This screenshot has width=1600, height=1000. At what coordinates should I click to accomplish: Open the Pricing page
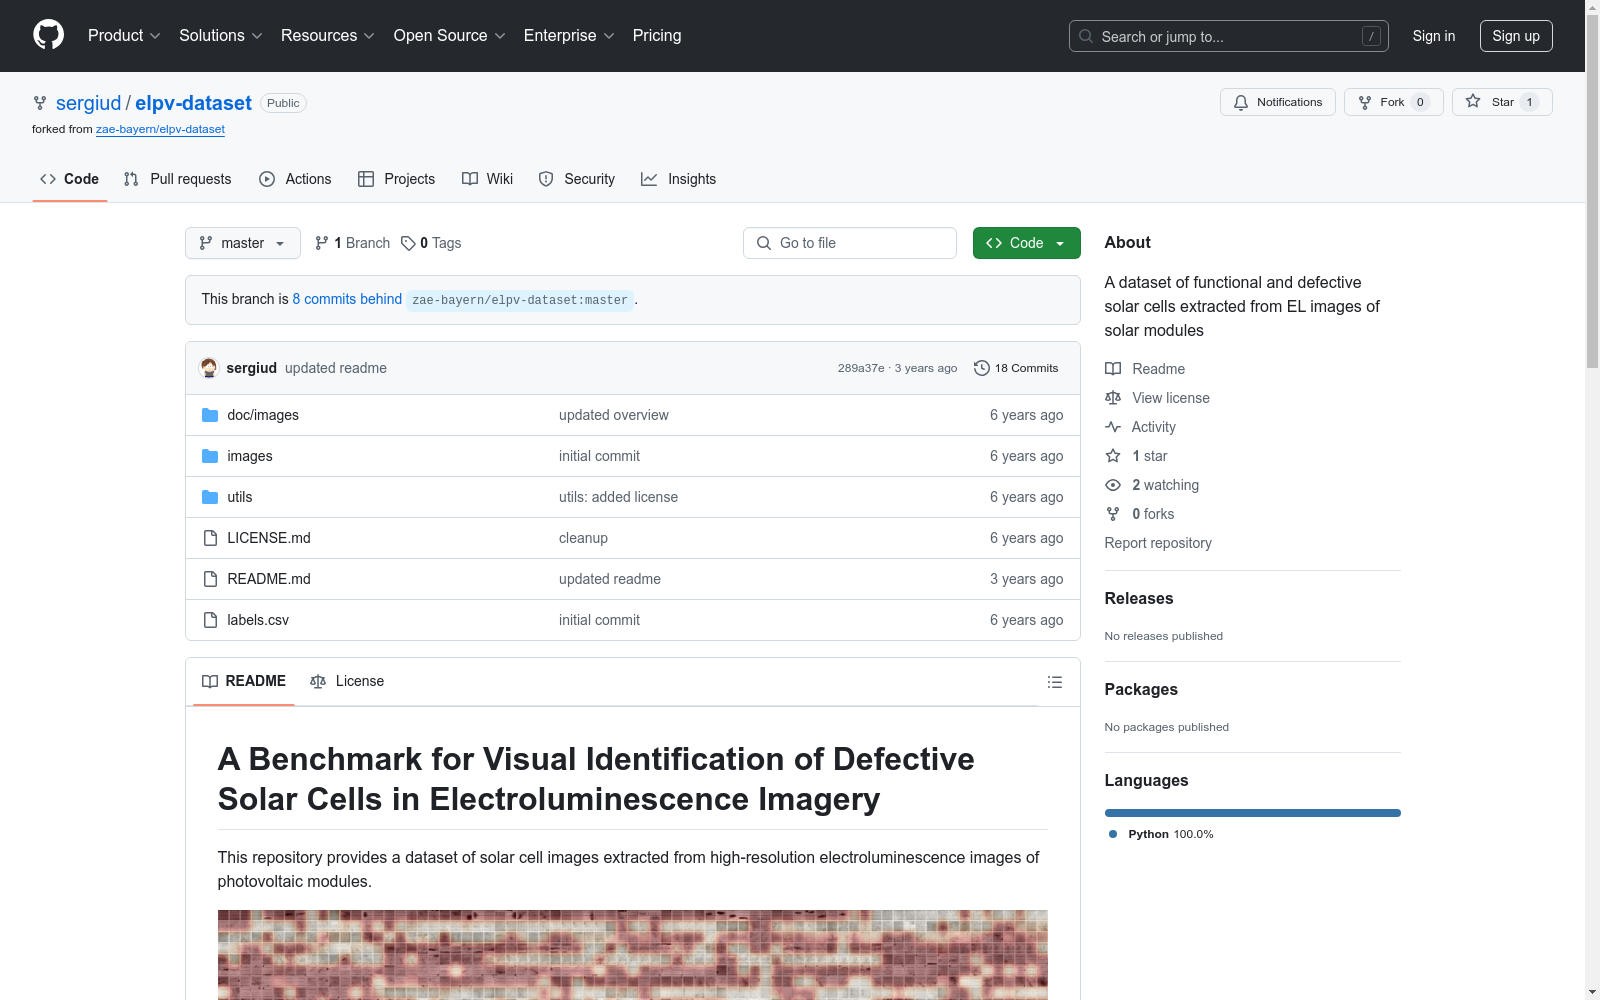657,36
